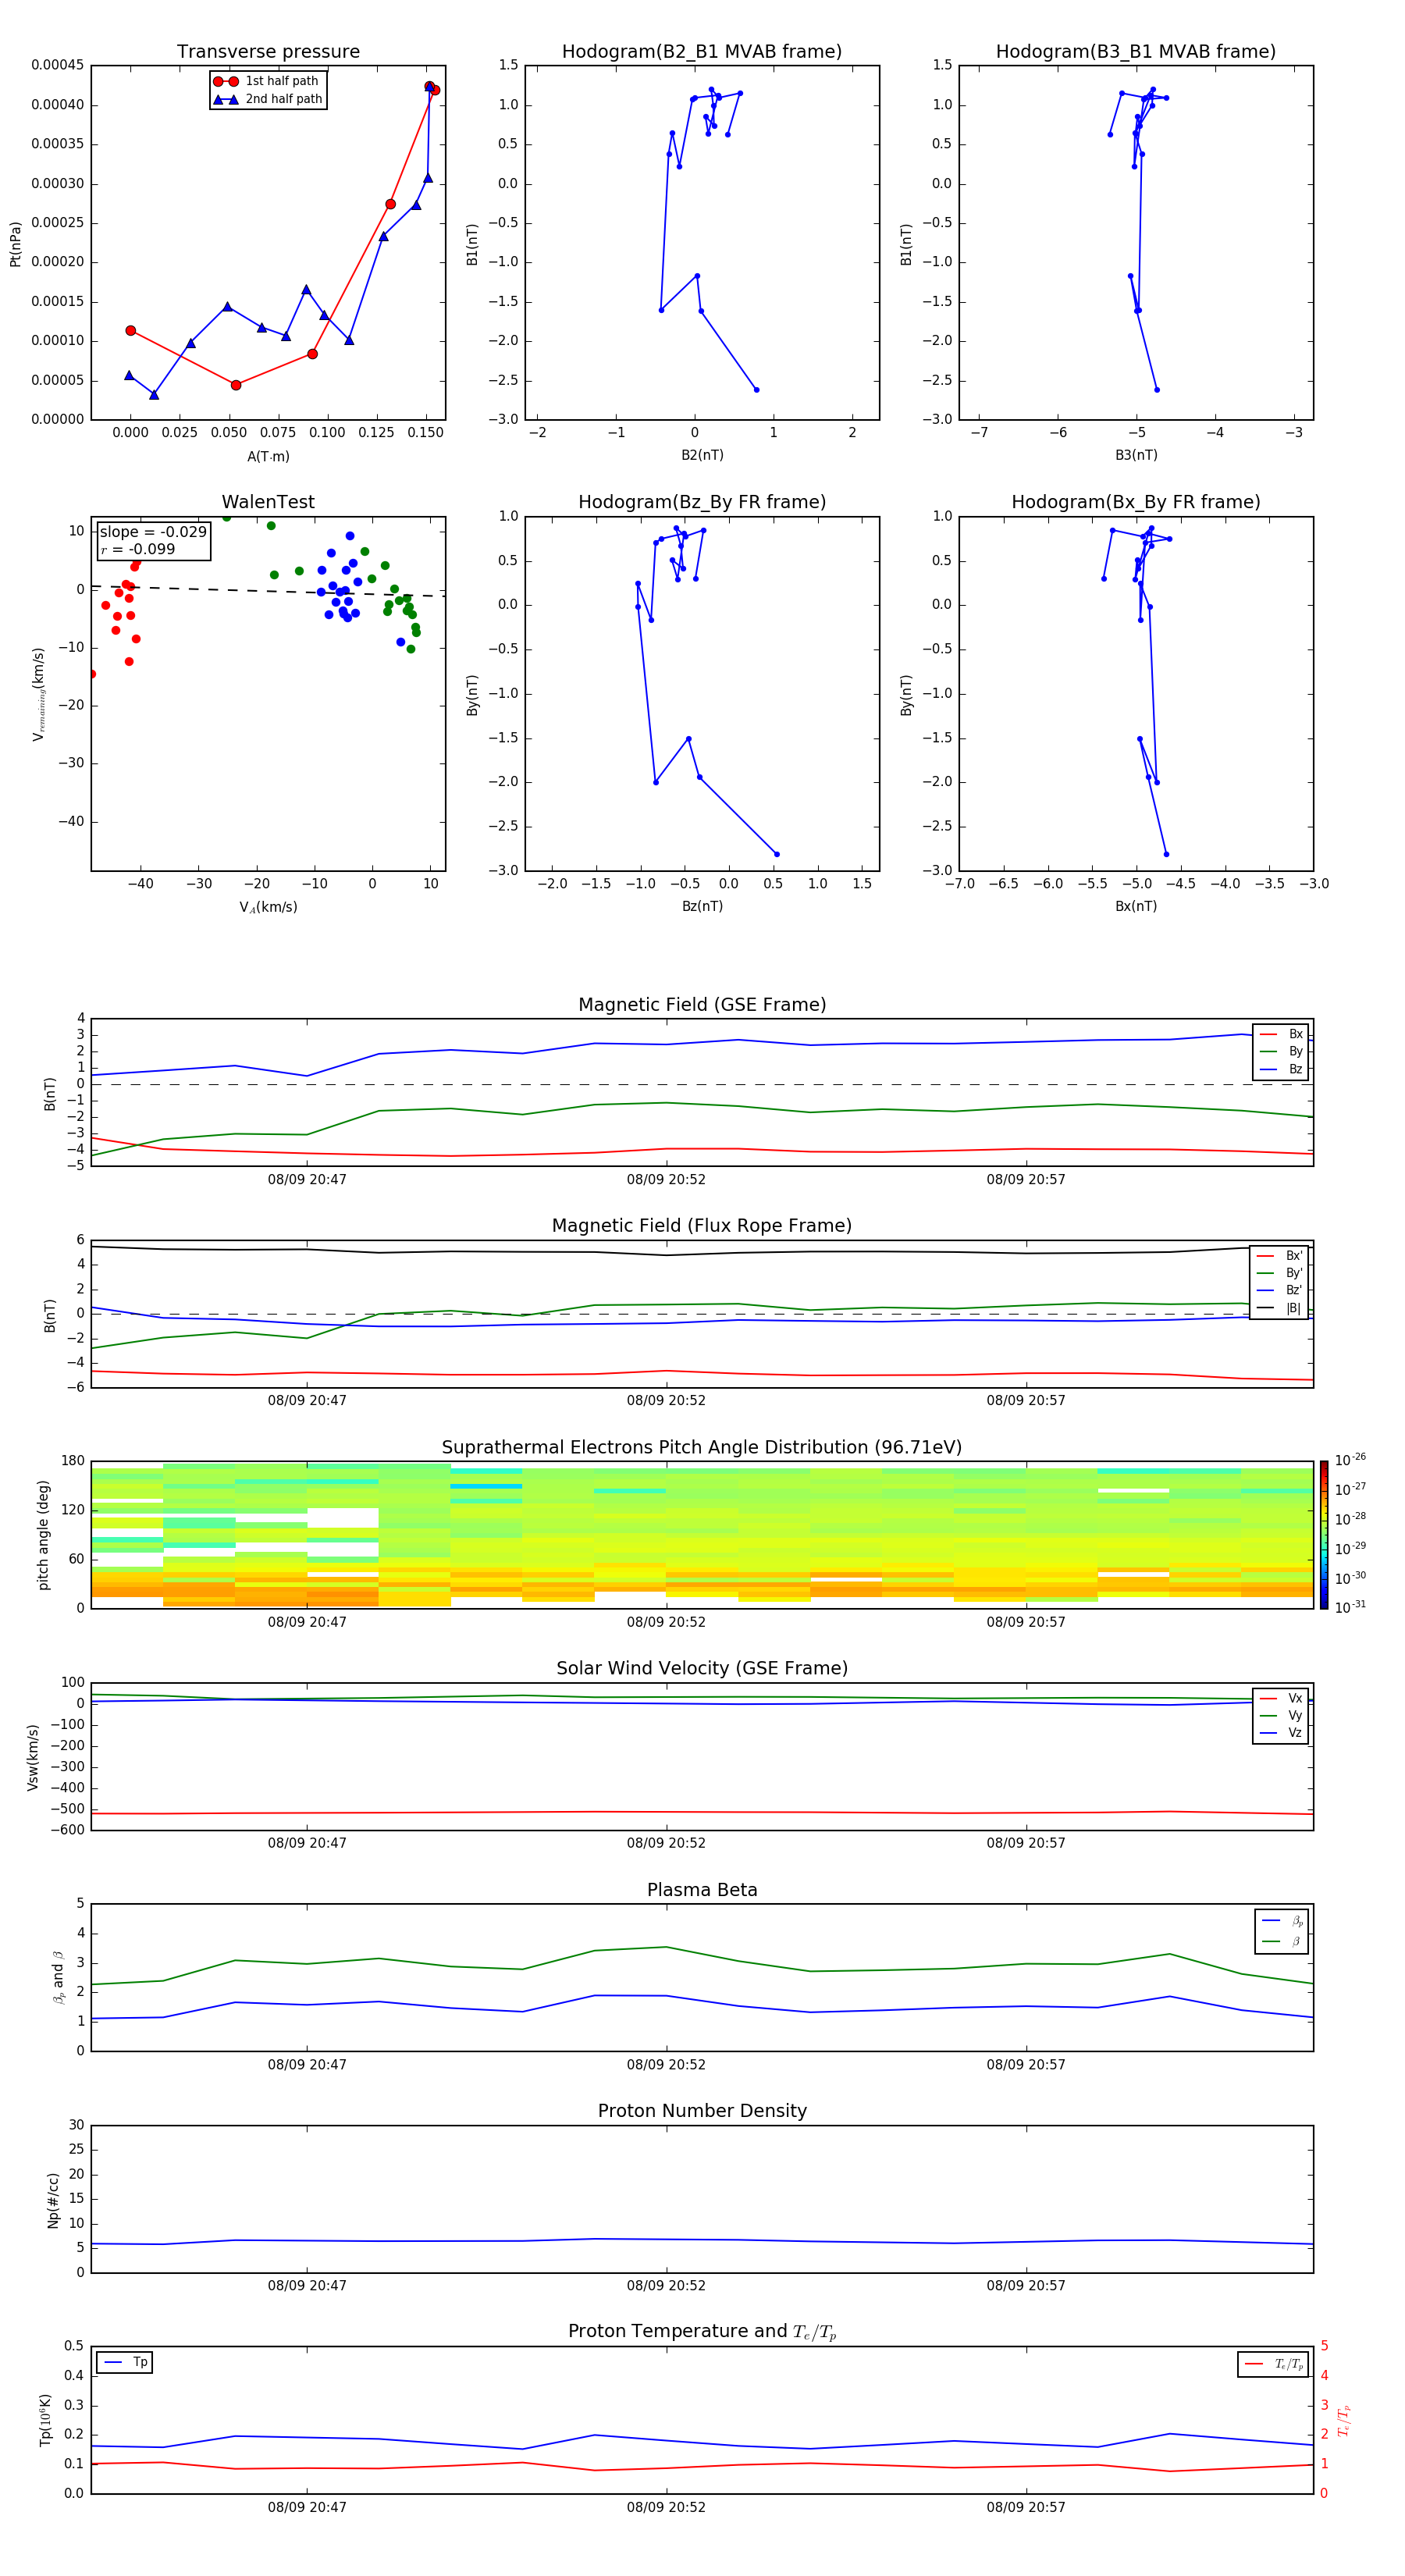Click the 'Hodogram(B2_B1 MVAB frame)' title
The image size is (1405, 2576).
[702, 52]
